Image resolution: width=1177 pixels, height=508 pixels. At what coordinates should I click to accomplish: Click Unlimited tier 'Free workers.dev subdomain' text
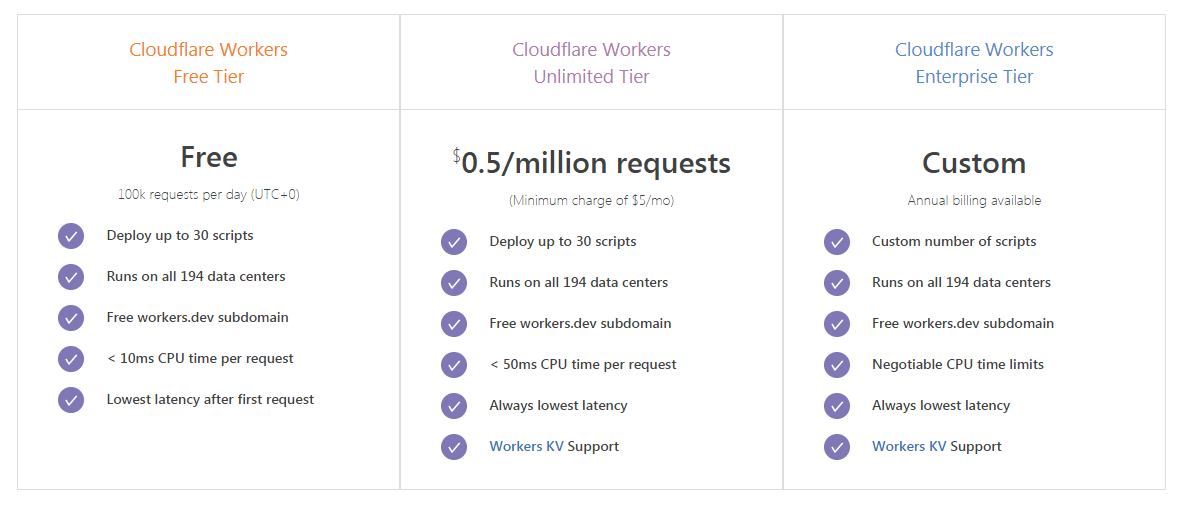tap(580, 324)
